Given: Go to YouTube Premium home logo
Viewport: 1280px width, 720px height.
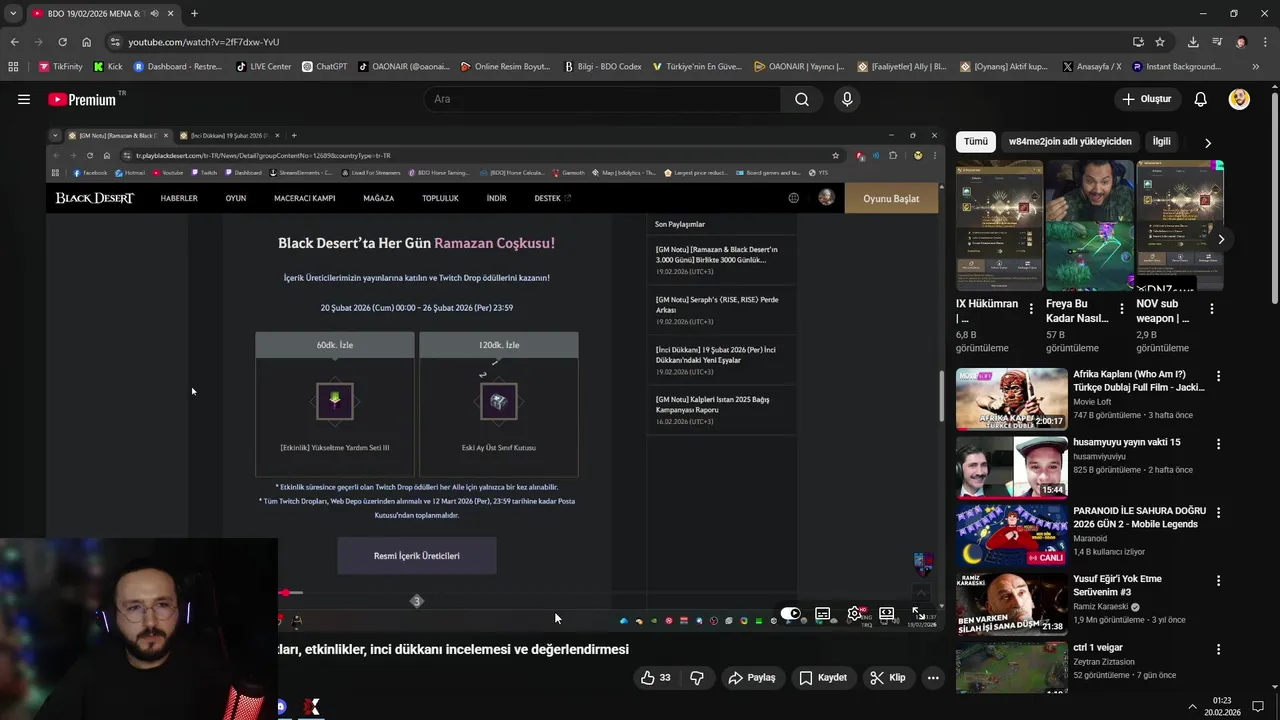Looking at the screenshot, I should 82,100.
